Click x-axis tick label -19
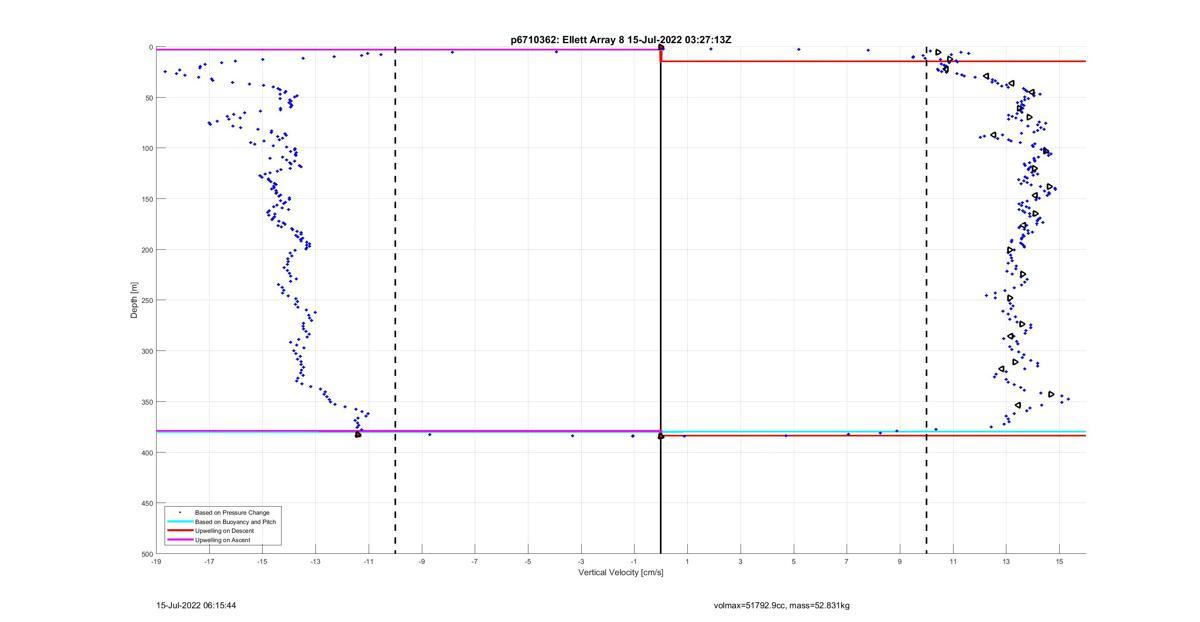1200x622 pixels. (x=156, y=561)
